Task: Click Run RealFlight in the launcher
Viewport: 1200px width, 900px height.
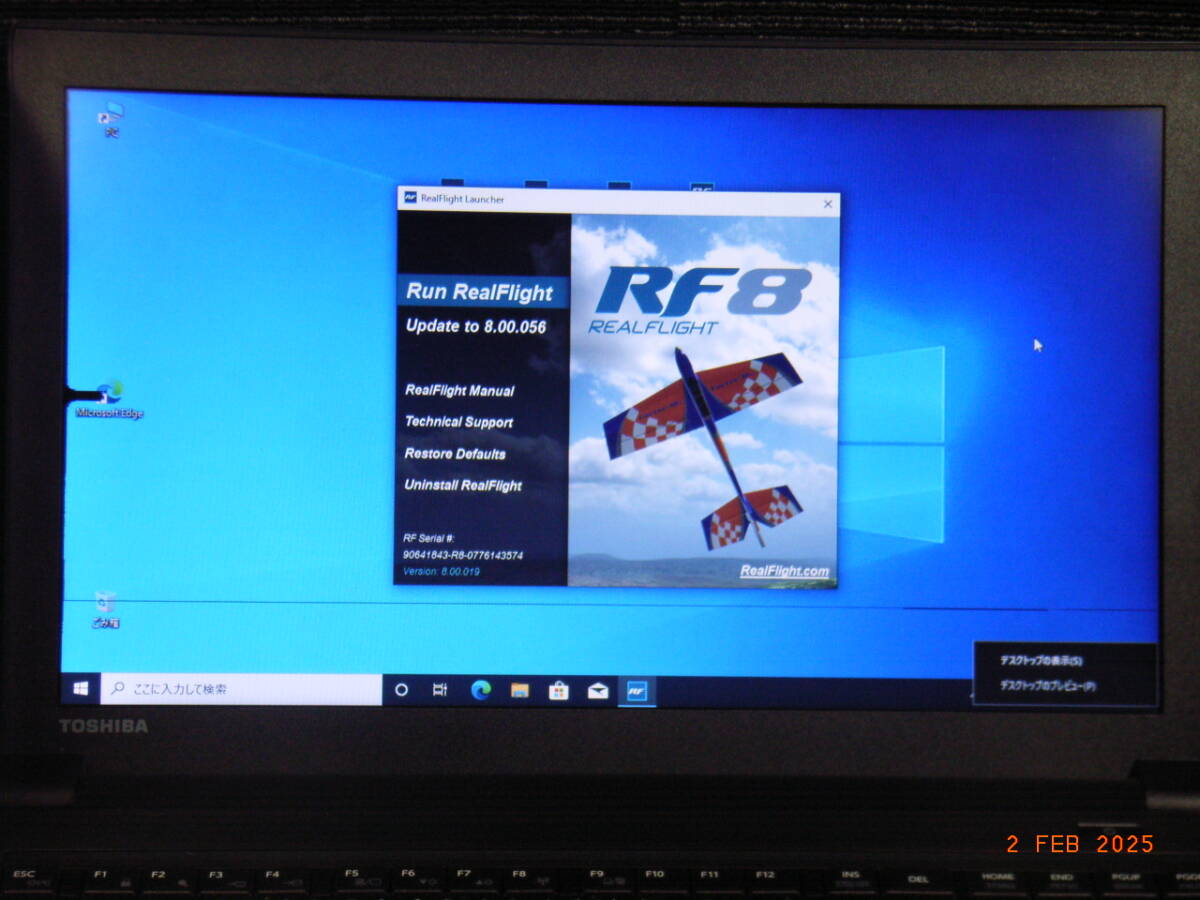Action: pyautogui.click(x=479, y=292)
